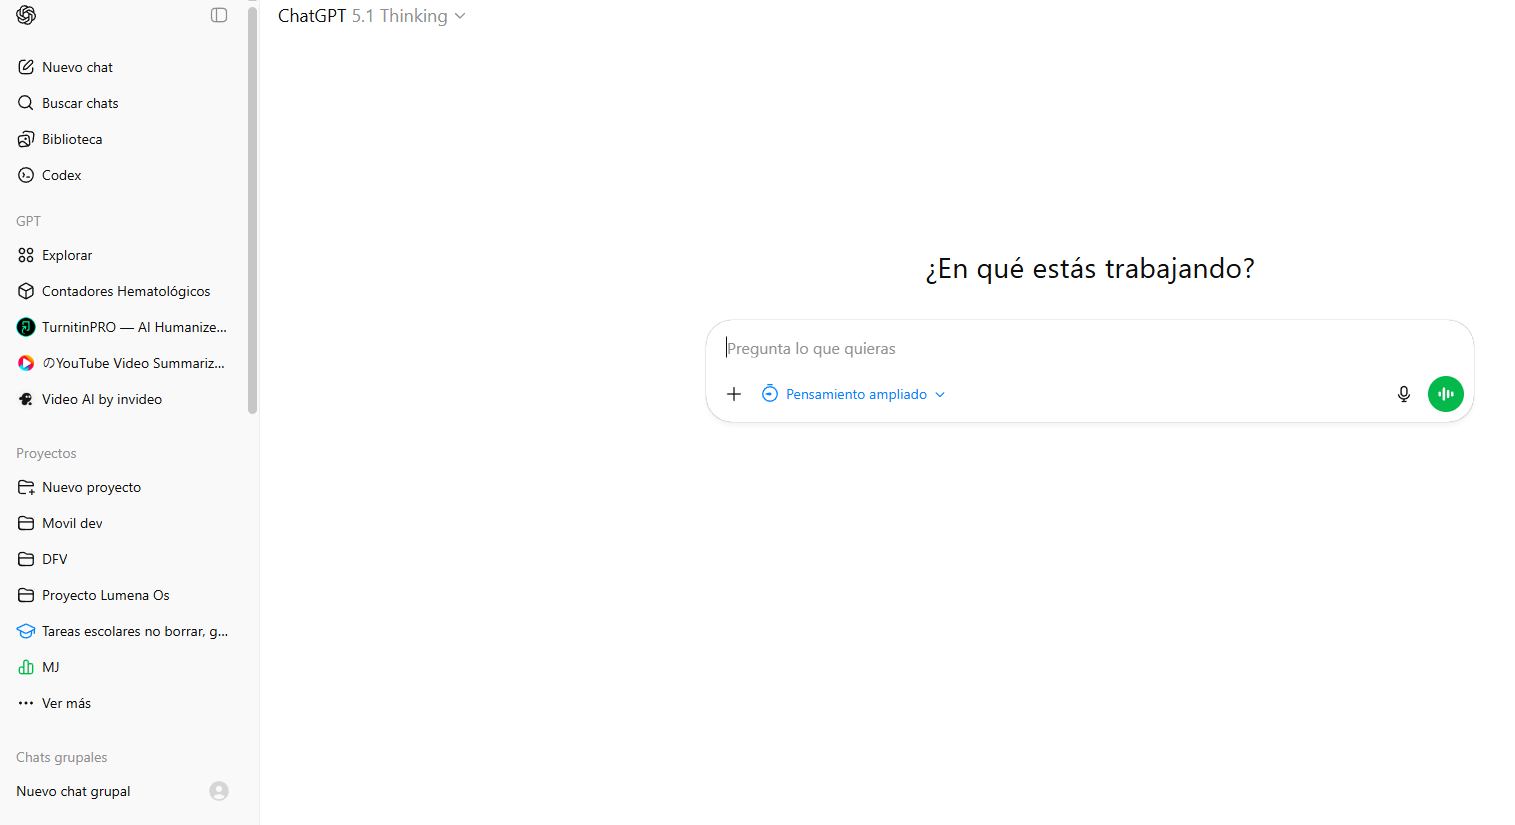The height and width of the screenshot is (825, 1515).
Task: Open the Proyecto Lumena Os project
Action: click(106, 595)
